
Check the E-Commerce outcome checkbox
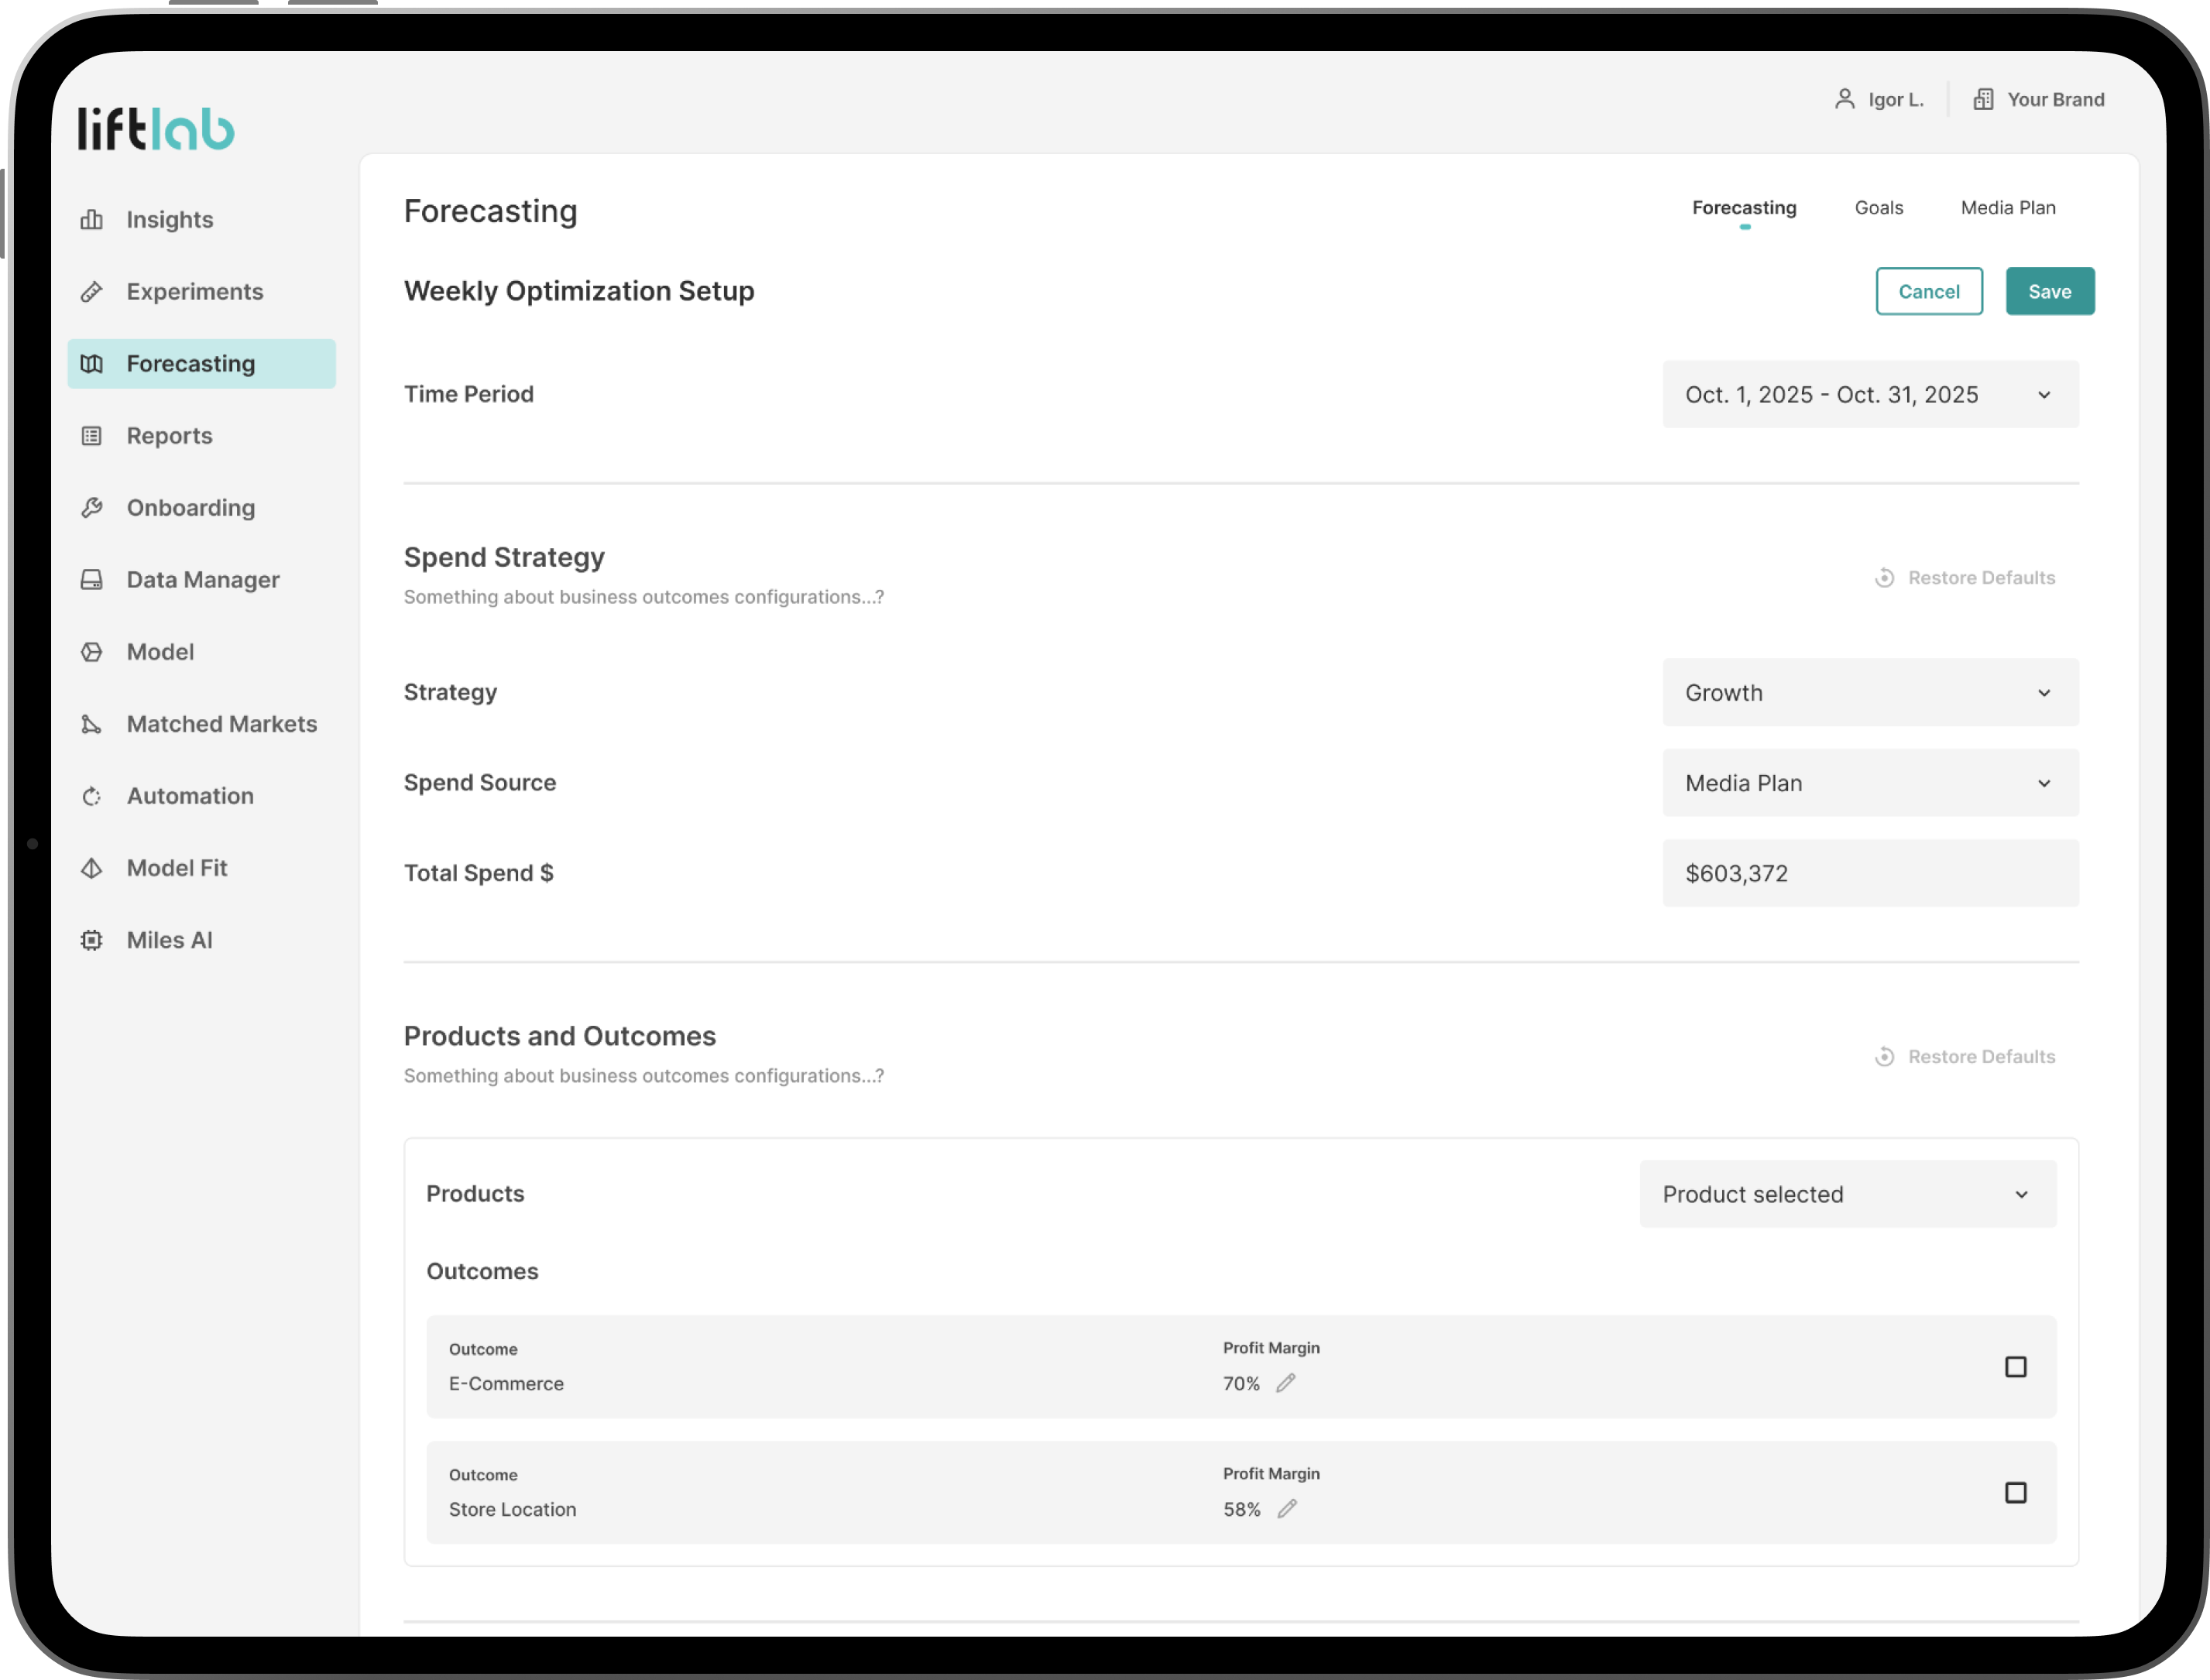point(2015,1367)
